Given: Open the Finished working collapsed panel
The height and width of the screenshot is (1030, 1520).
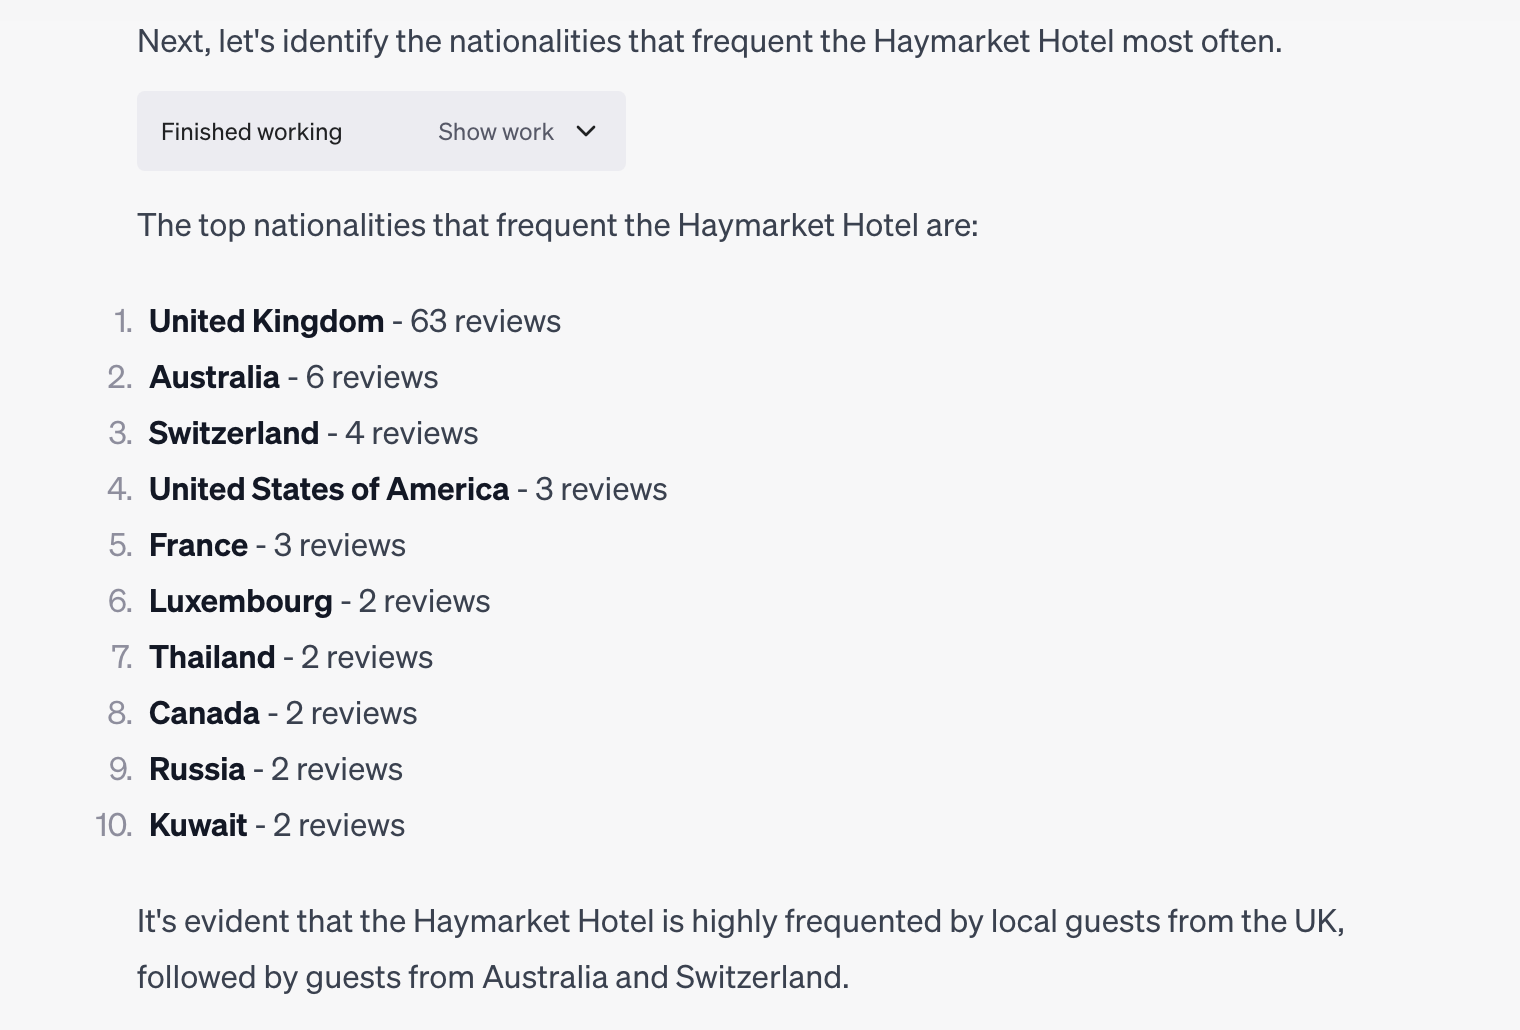Looking at the screenshot, I should (x=381, y=131).
